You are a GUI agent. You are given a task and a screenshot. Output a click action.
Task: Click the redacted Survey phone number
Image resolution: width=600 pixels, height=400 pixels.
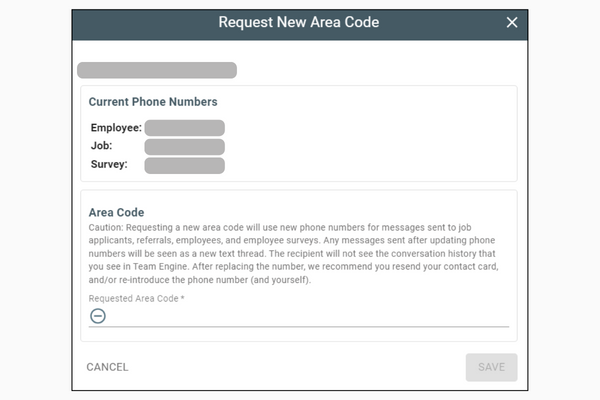[x=184, y=165]
